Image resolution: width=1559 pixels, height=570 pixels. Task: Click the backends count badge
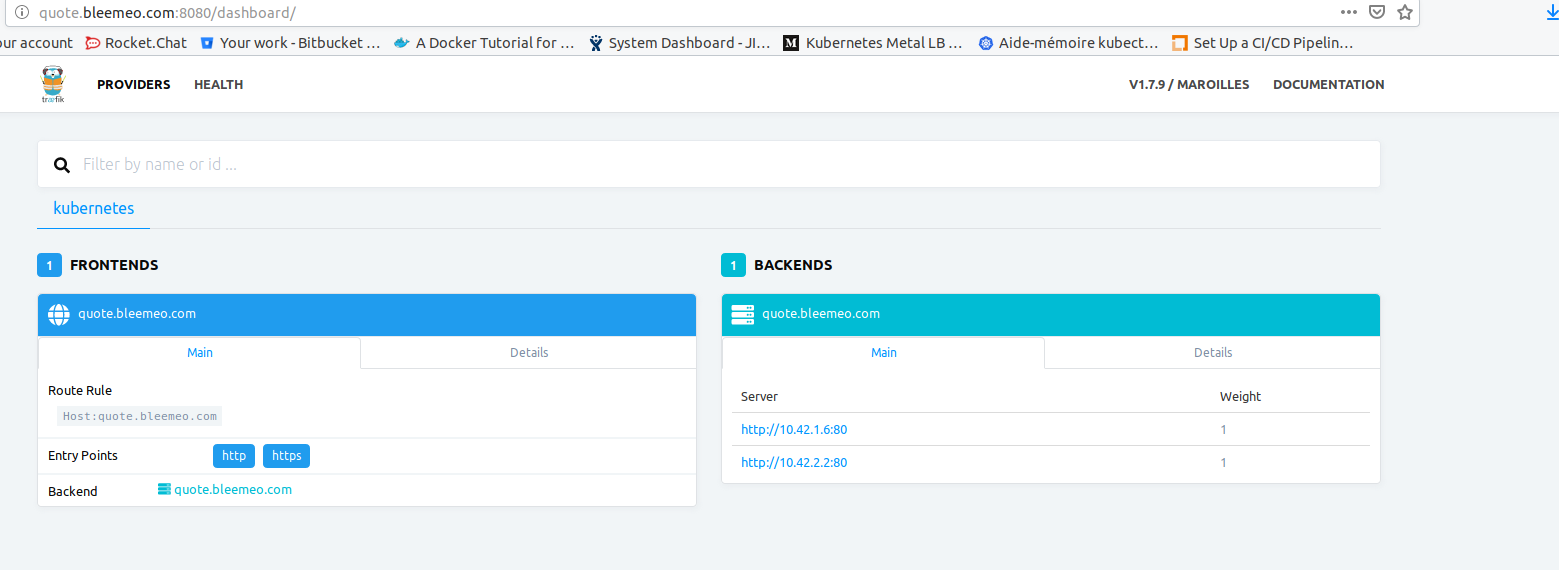733,266
